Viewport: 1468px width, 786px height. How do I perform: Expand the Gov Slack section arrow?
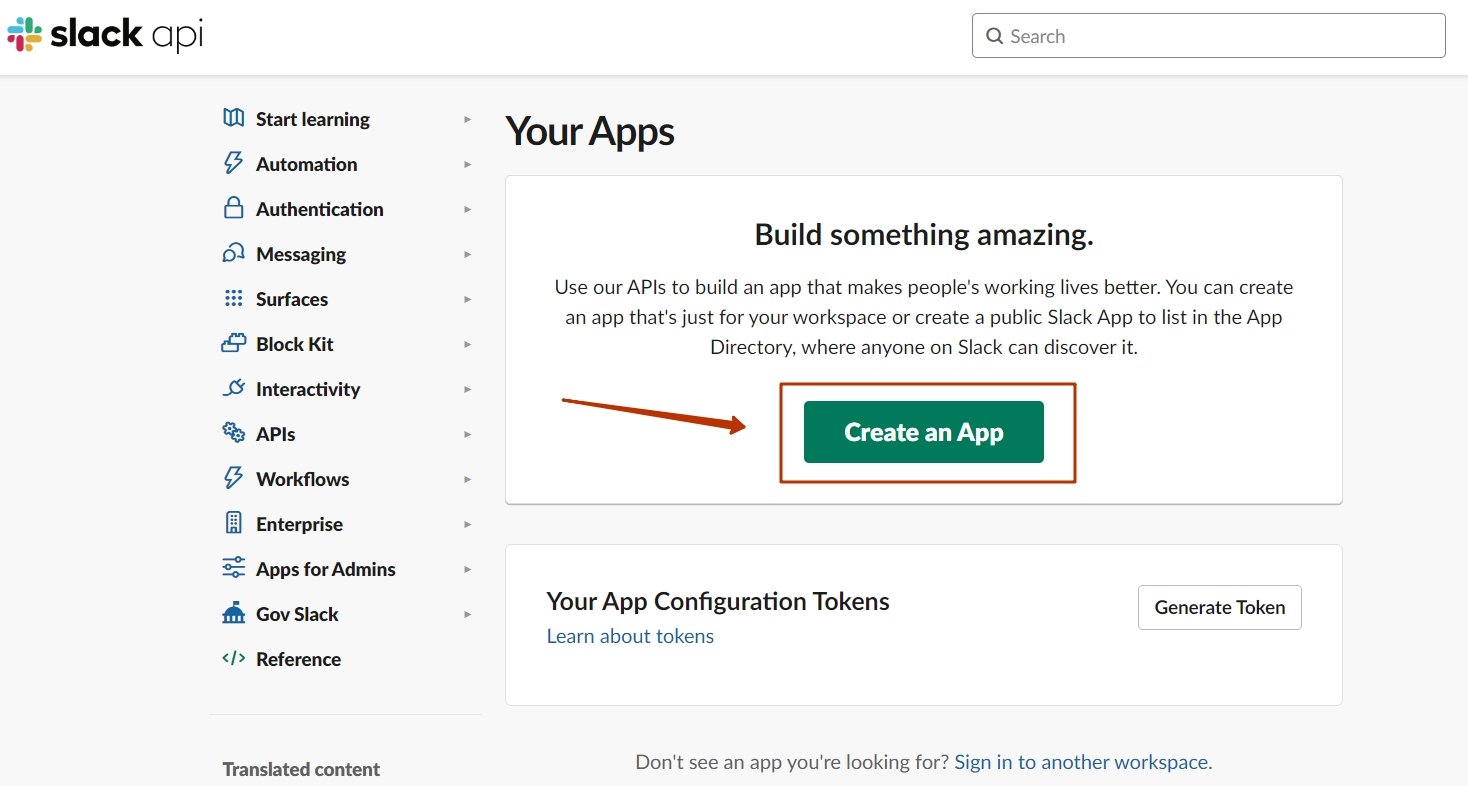[x=467, y=614]
